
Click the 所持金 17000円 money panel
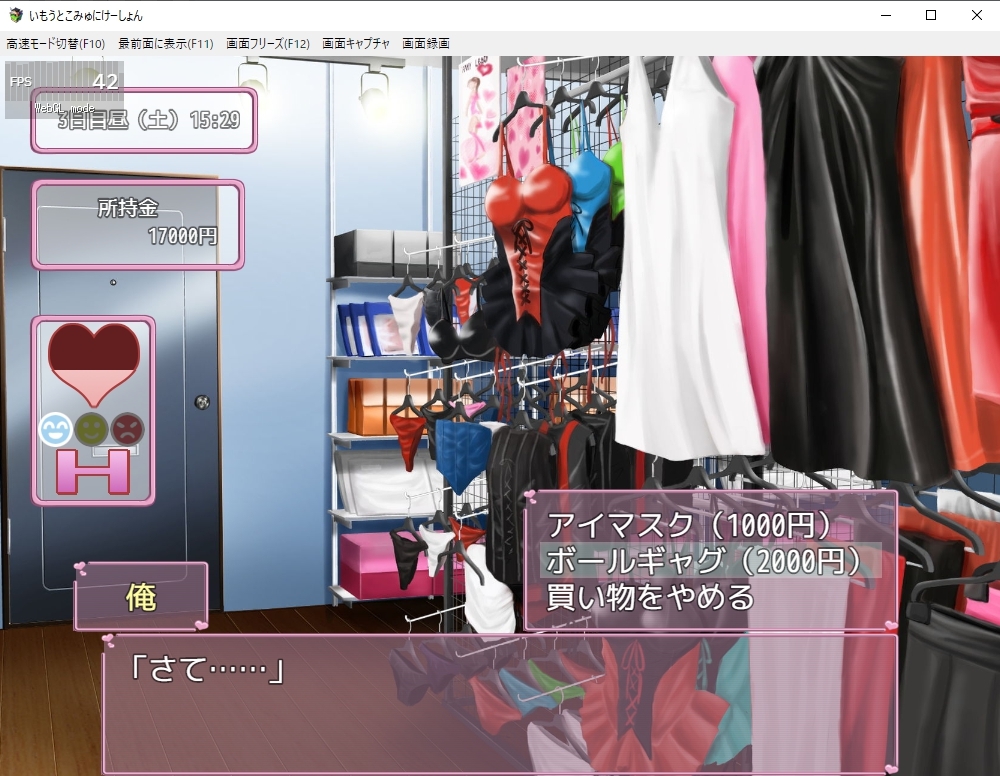[x=138, y=225]
